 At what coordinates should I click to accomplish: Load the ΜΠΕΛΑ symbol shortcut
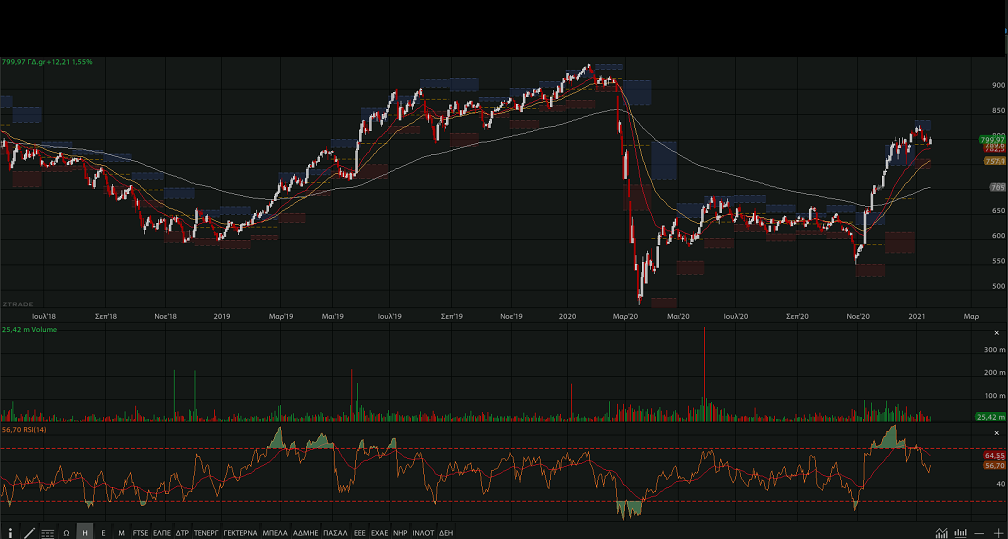[275, 533]
